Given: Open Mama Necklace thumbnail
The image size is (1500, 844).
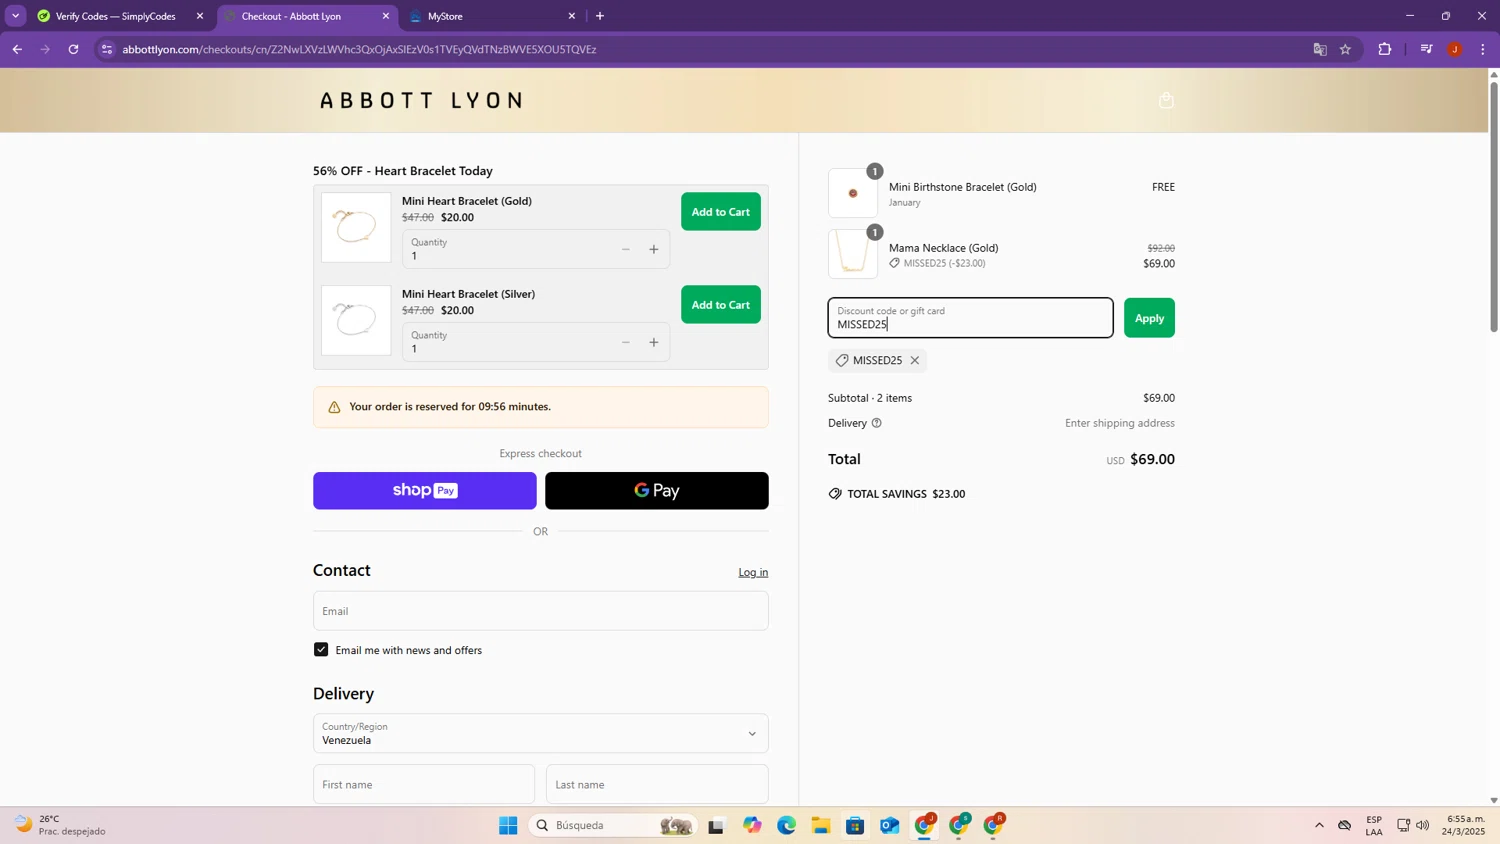Looking at the screenshot, I should click(x=853, y=254).
